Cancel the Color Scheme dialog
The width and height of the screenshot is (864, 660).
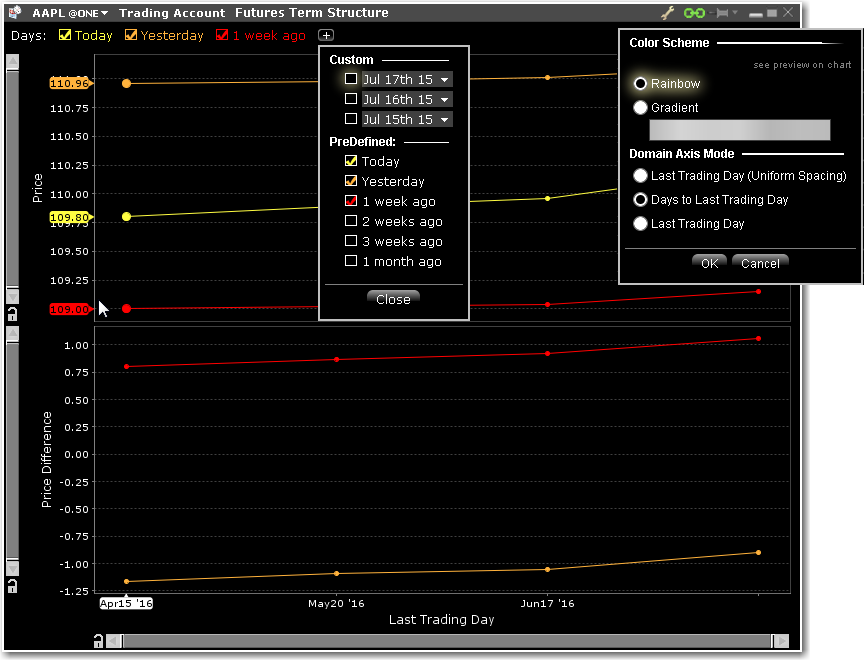coord(760,263)
